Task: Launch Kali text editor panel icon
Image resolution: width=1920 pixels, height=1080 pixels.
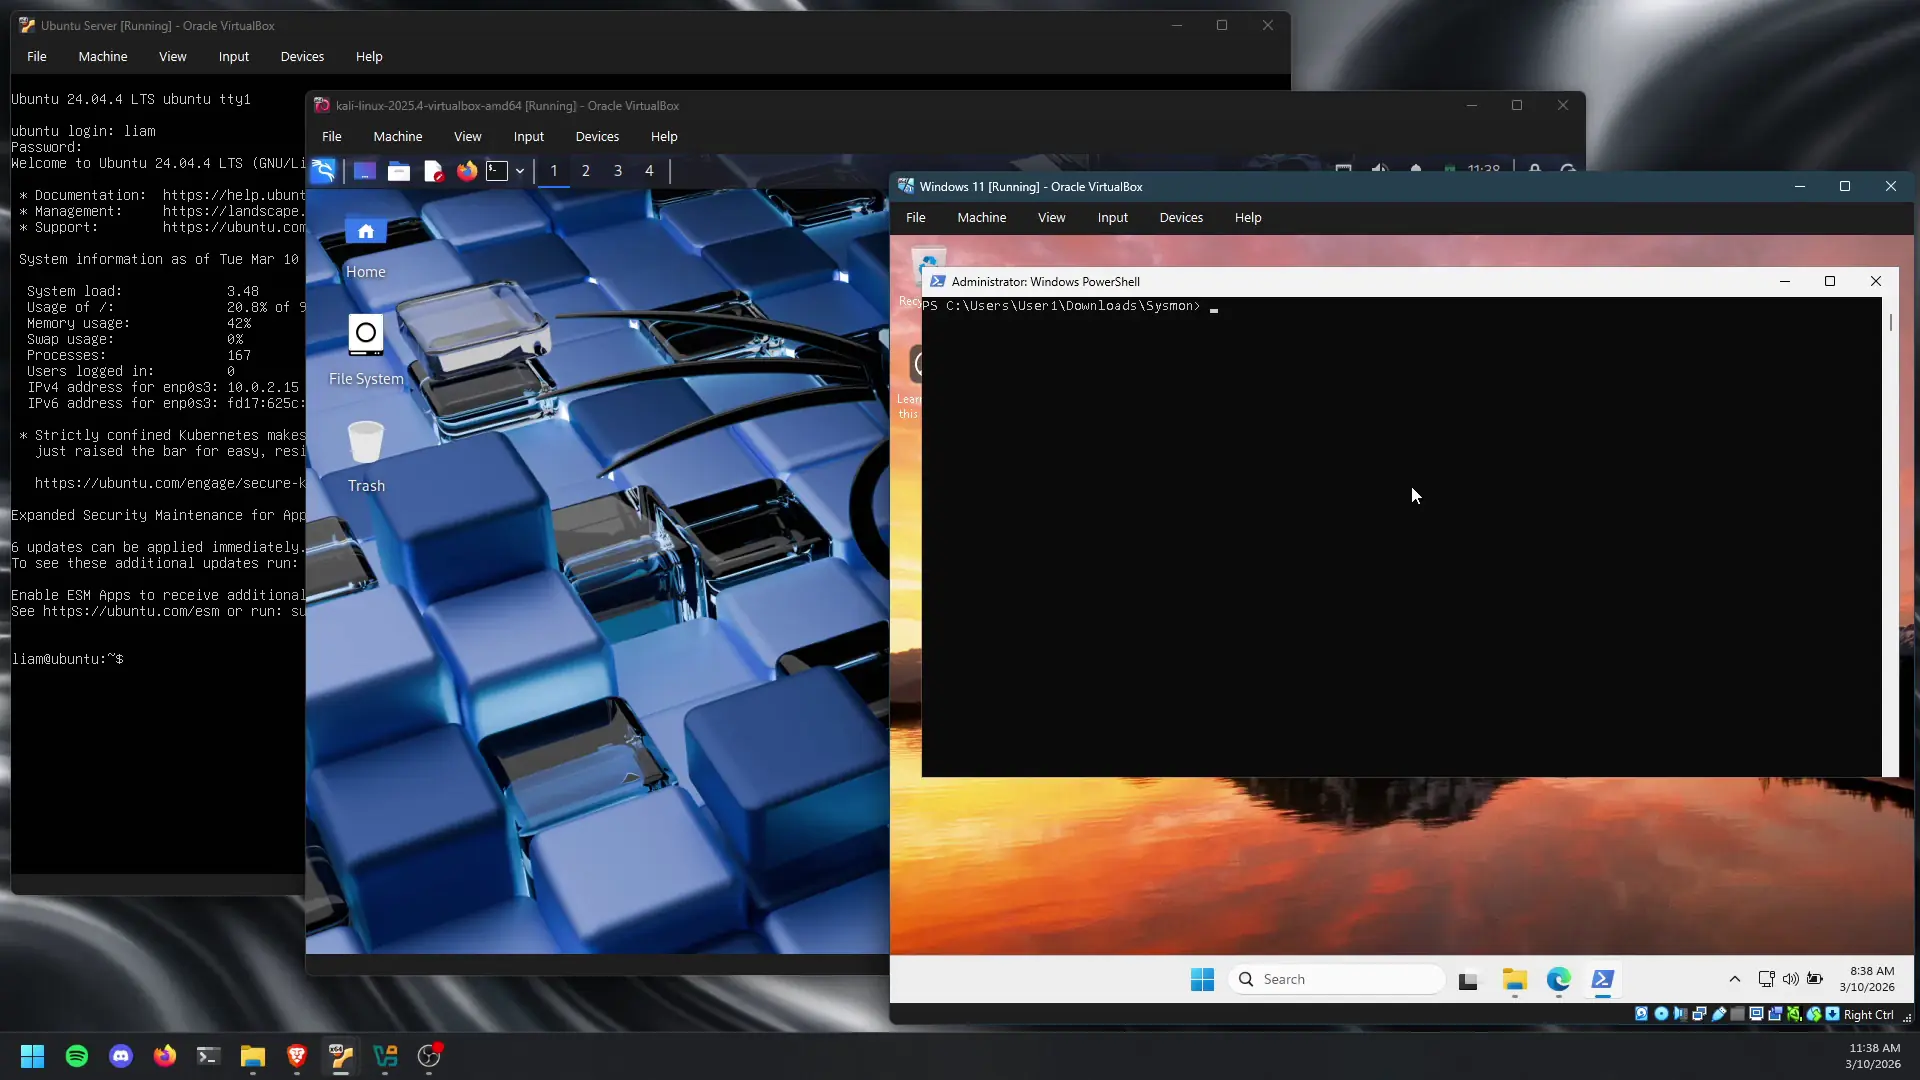Action: (x=433, y=171)
